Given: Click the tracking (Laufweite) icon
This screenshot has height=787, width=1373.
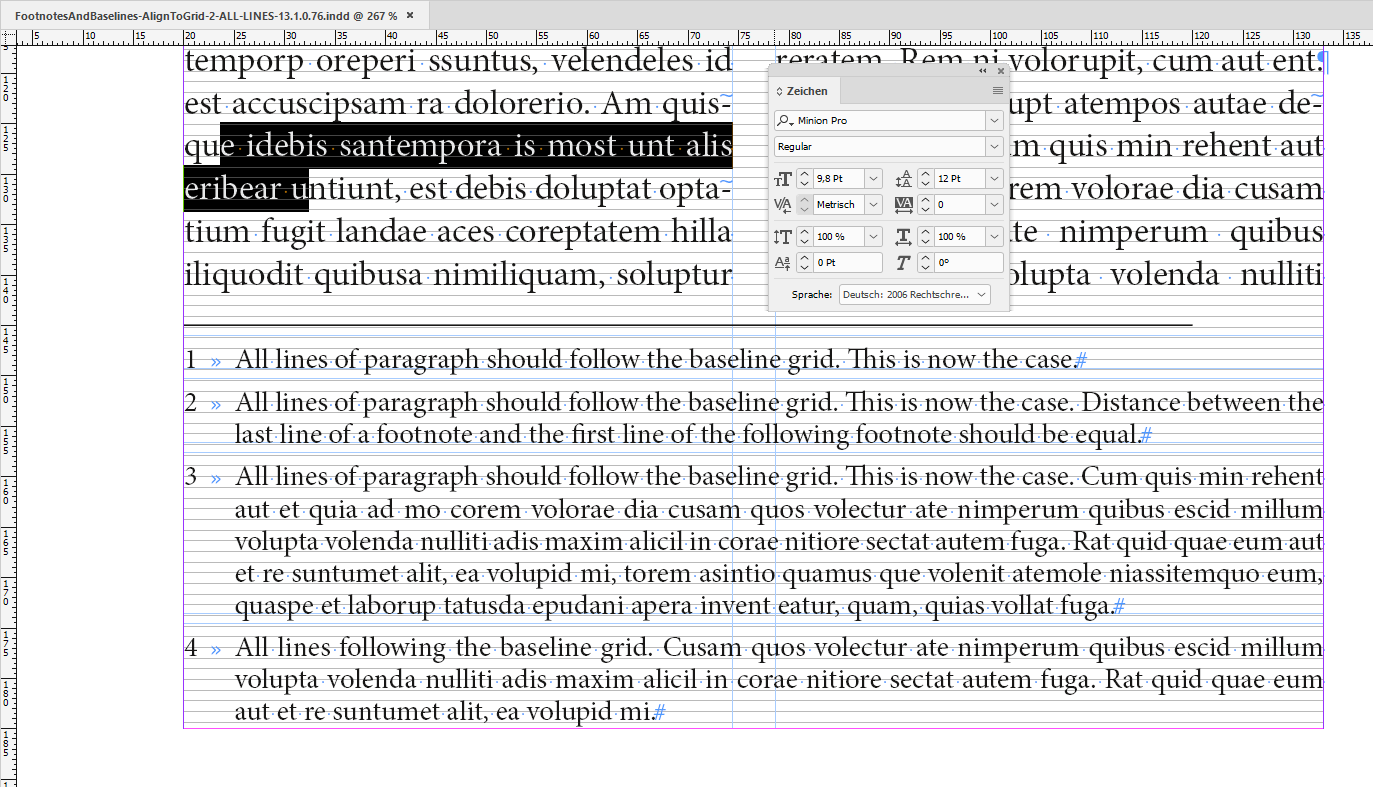Looking at the screenshot, I should point(904,205).
